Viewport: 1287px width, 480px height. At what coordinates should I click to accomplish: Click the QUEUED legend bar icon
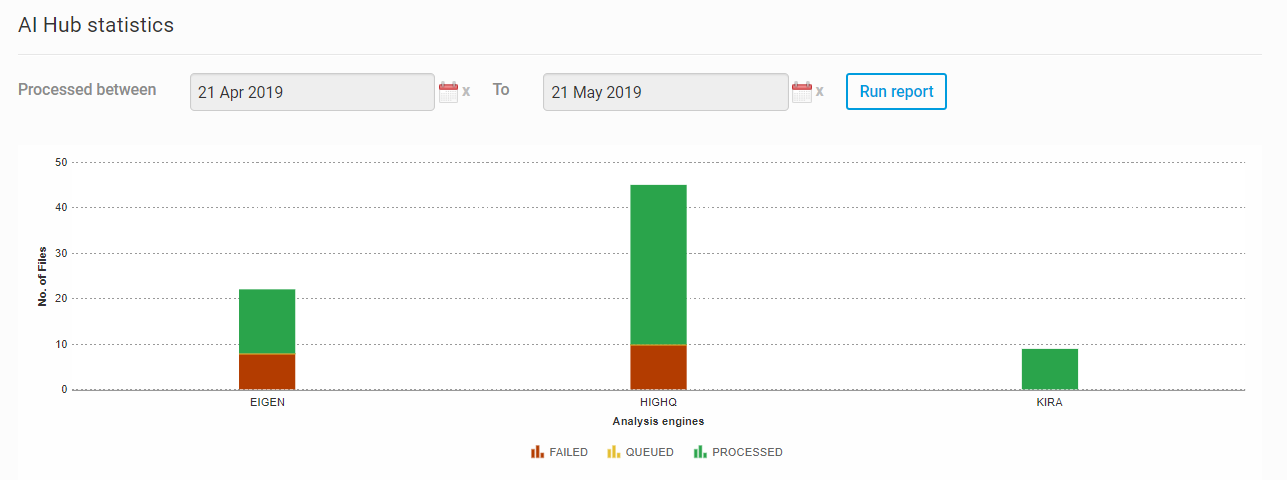pos(613,452)
